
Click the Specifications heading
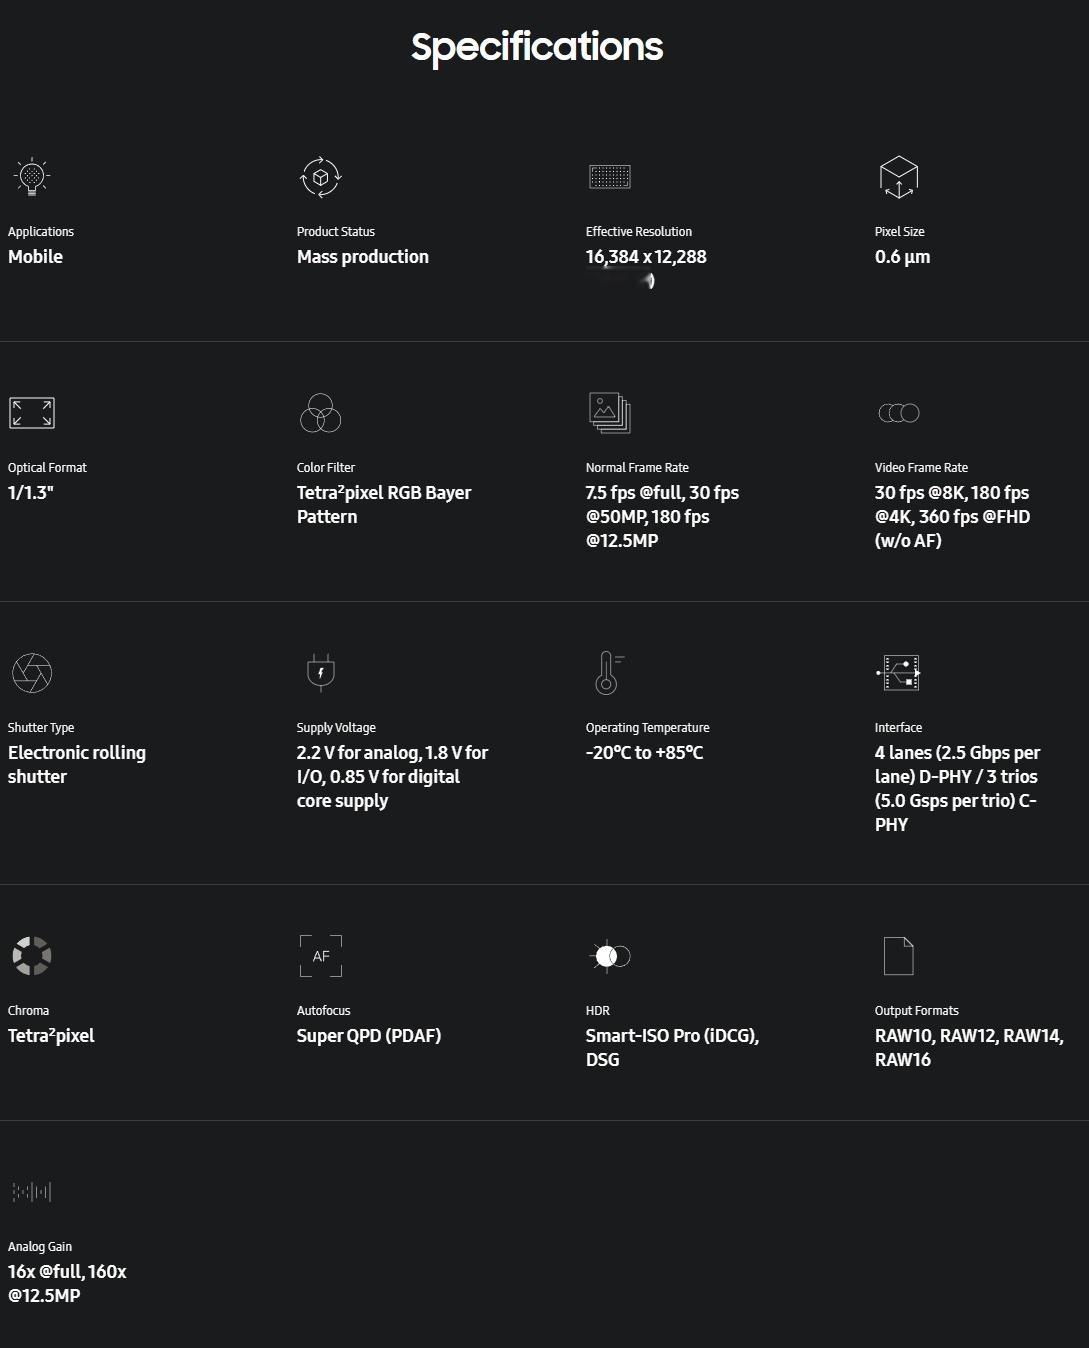click(537, 47)
